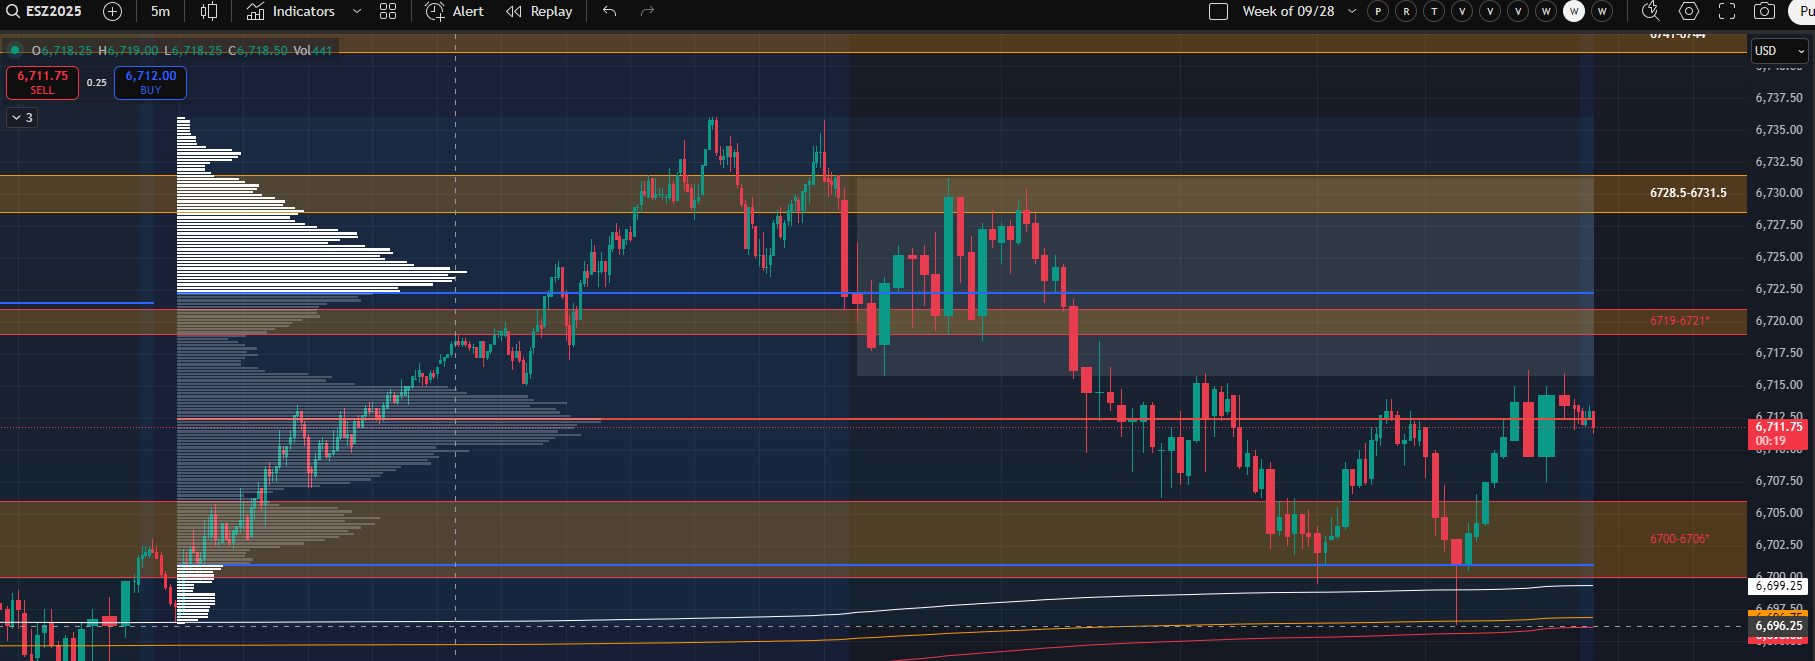Screen dimensions: 1815x661
Task: Open the USD currency dropdown
Action: [x=1780, y=51]
